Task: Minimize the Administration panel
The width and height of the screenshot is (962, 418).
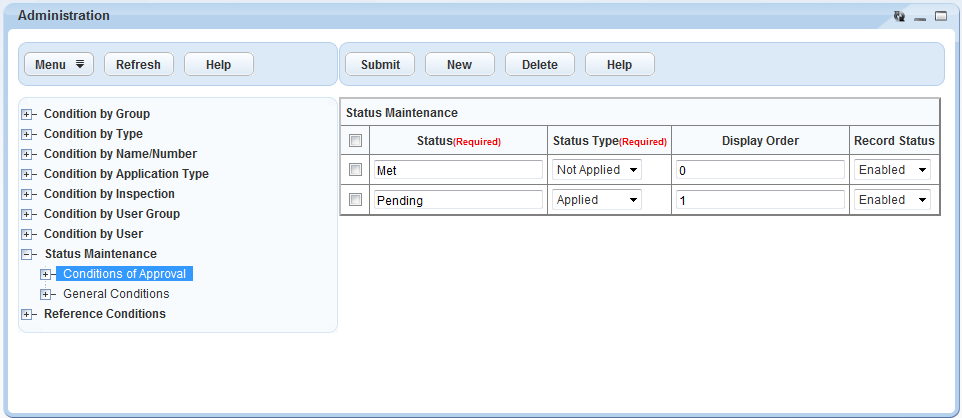Action: tap(920, 17)
